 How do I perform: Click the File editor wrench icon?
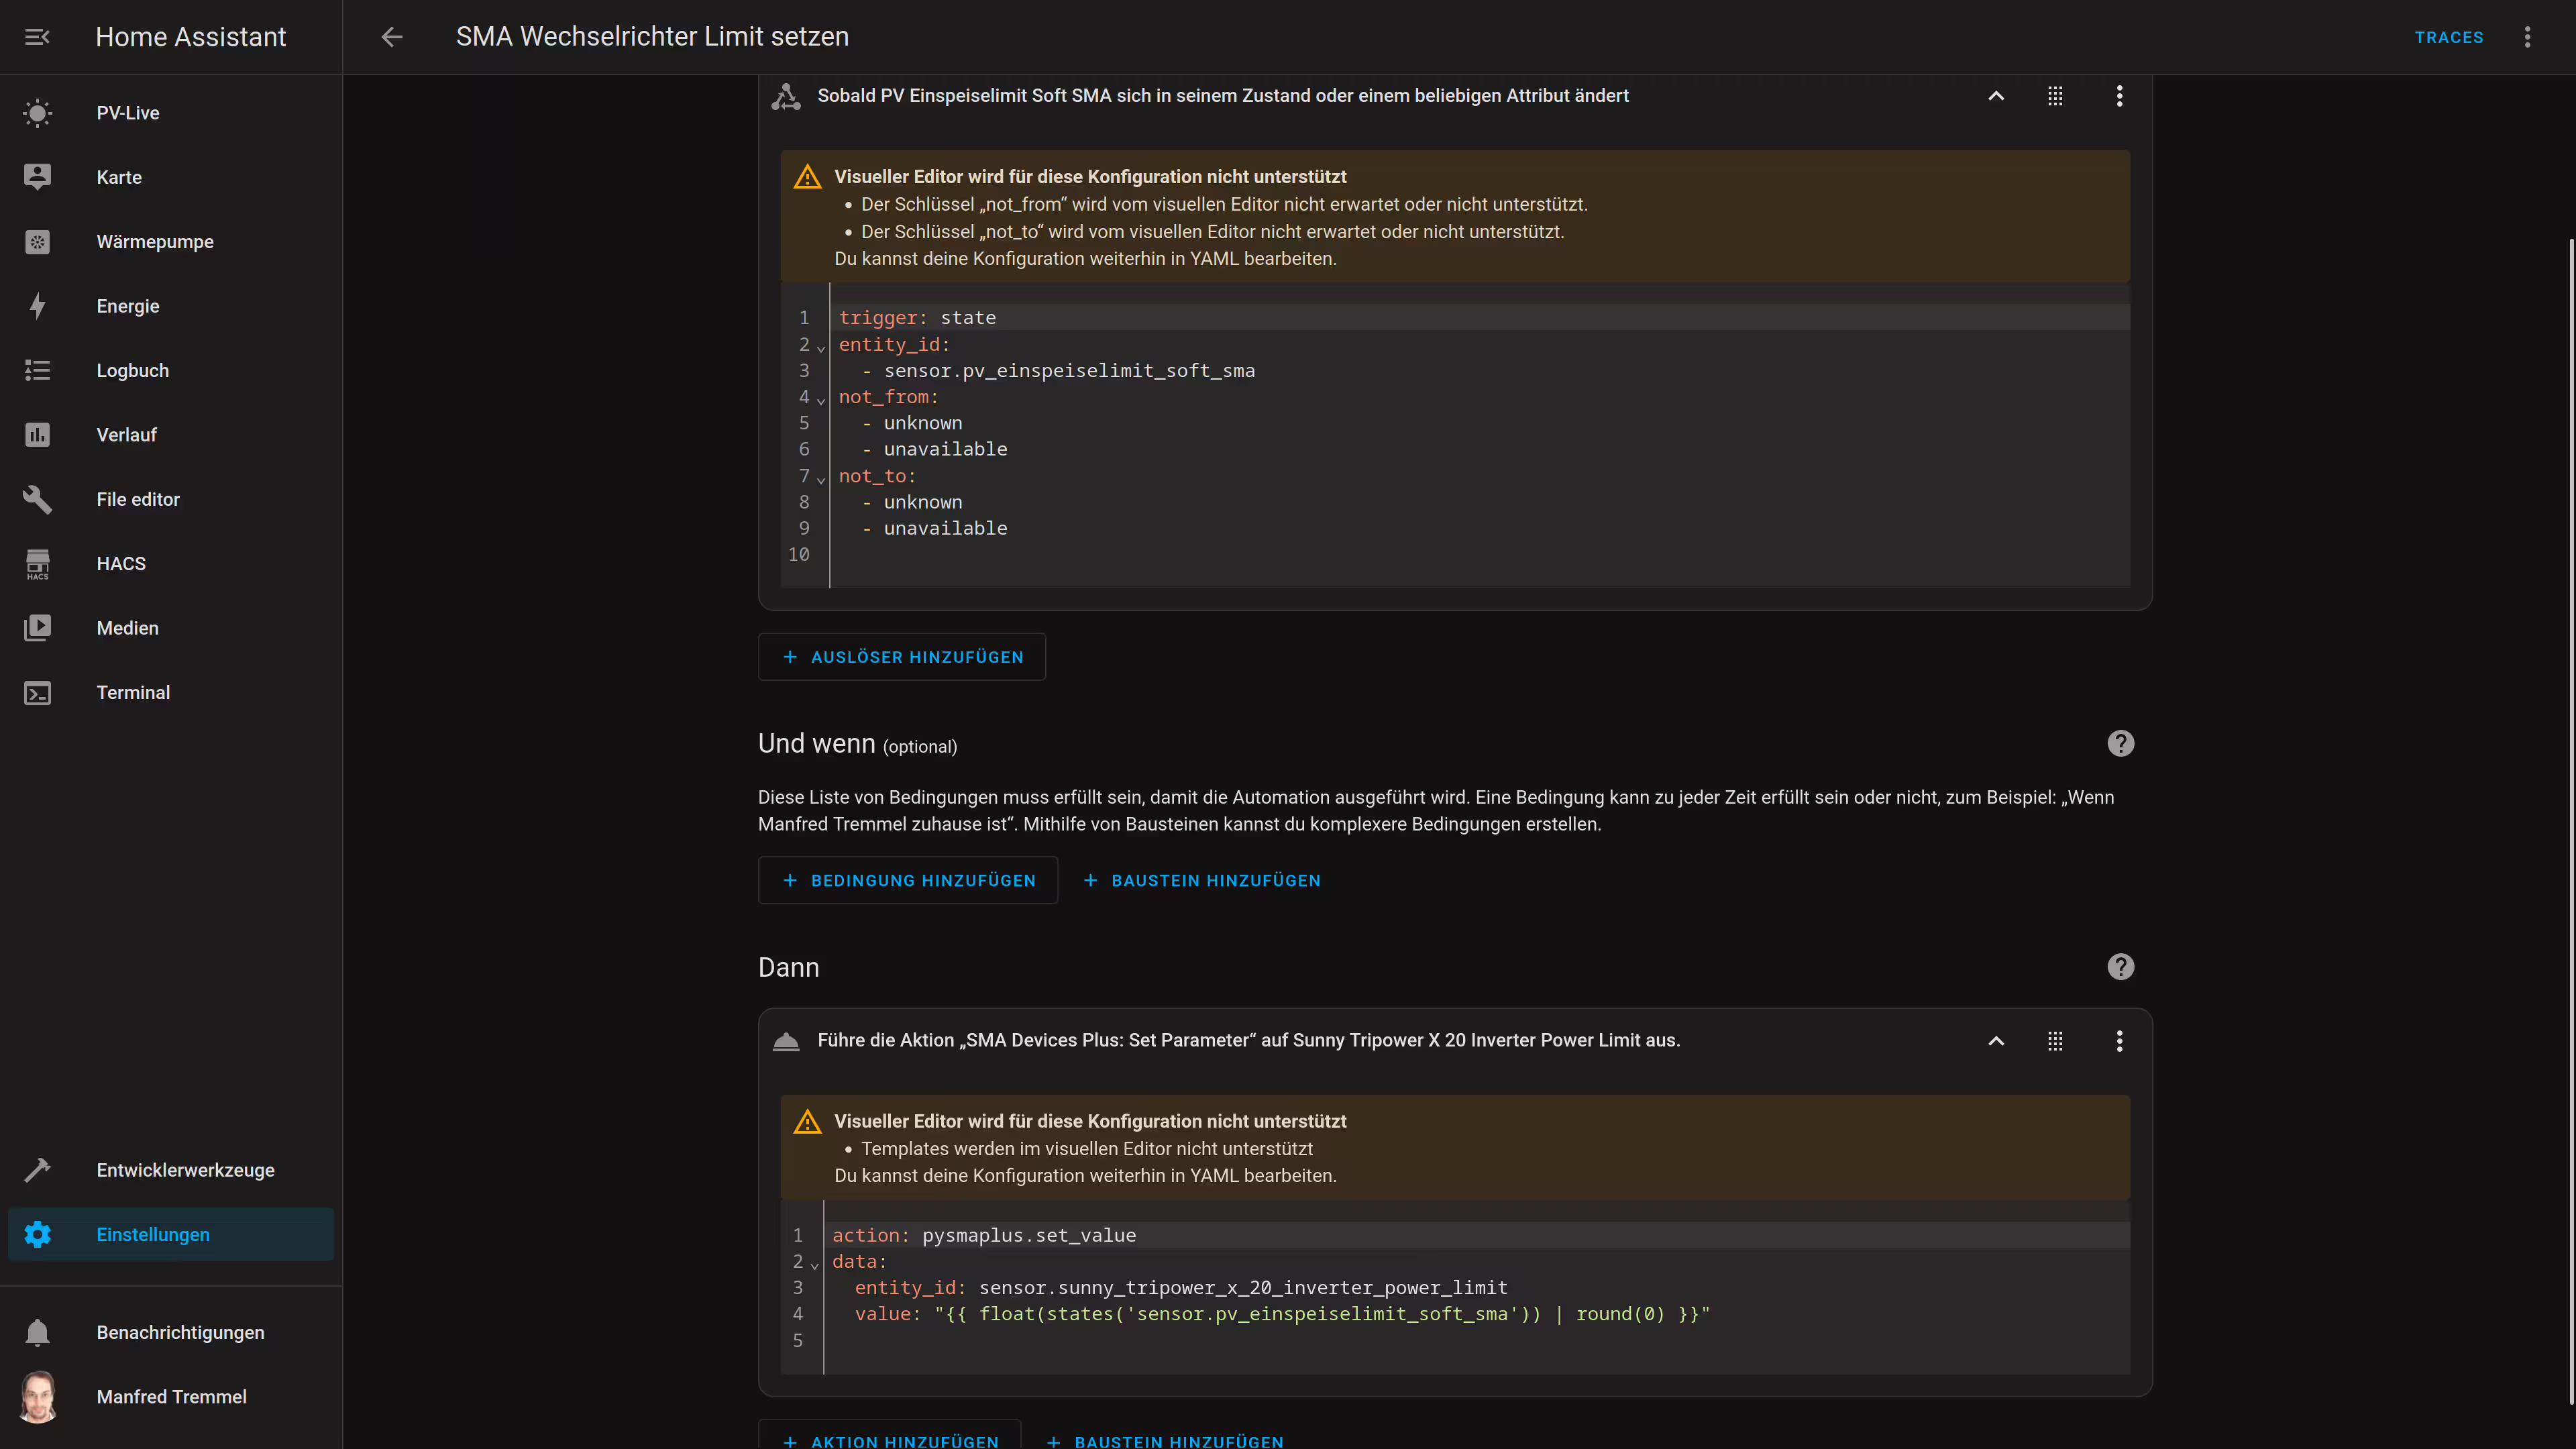coord(37,499)
